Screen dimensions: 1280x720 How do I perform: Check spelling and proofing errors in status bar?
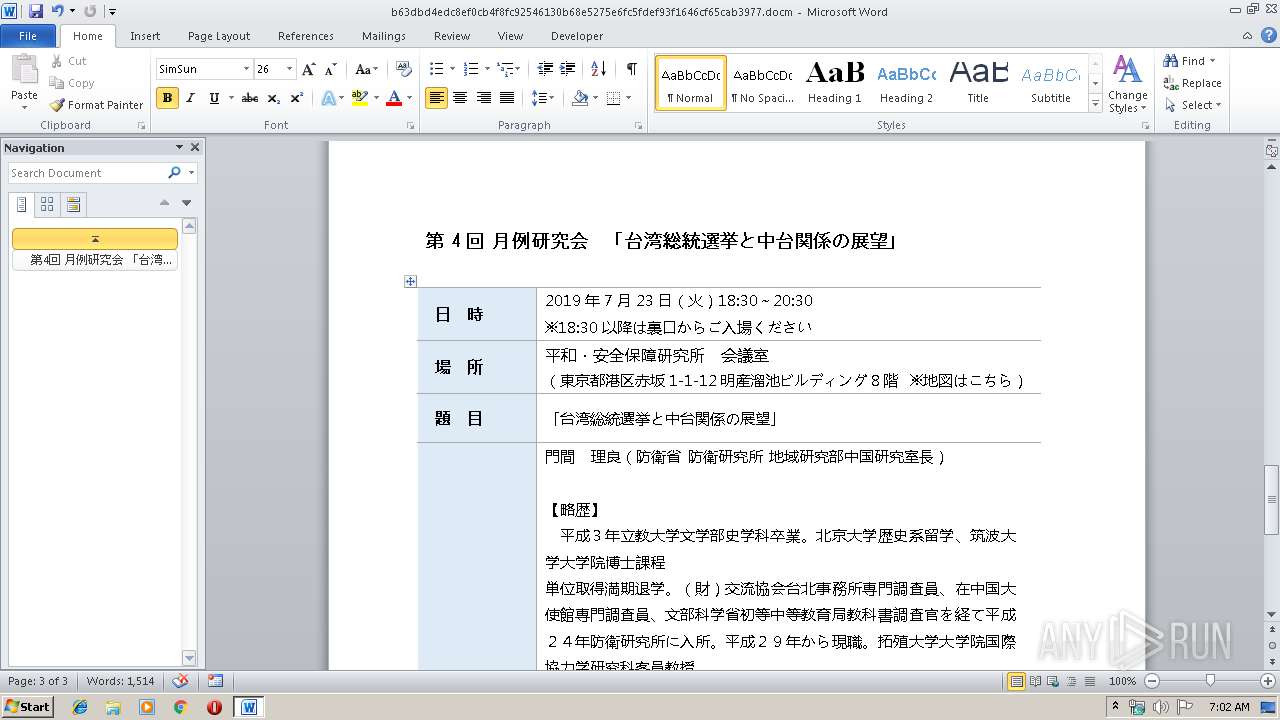click(180, 681)
